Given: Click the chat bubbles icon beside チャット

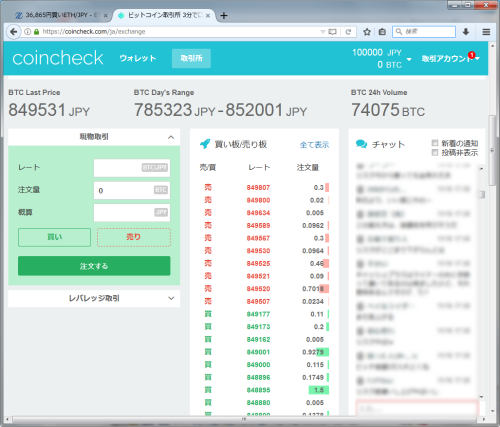Looking at the screenshot, I should 361,144.
